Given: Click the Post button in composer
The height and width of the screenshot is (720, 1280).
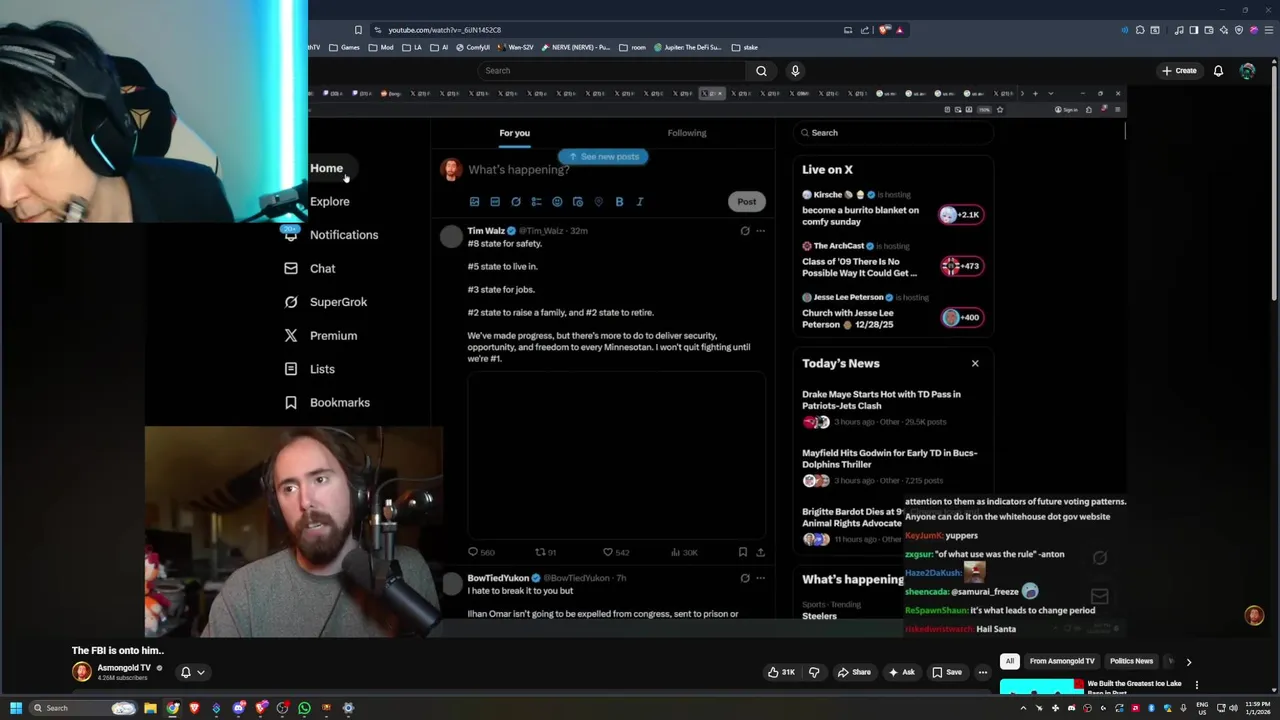Looking at the screenshot, I should (x=747, y=202).
